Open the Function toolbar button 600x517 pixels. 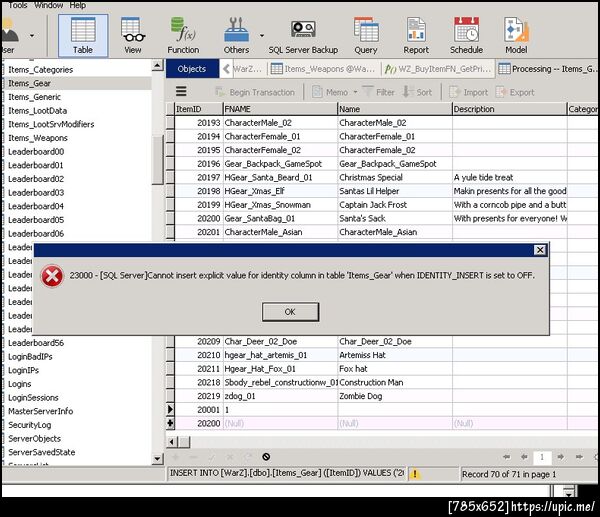pos(183,36)
